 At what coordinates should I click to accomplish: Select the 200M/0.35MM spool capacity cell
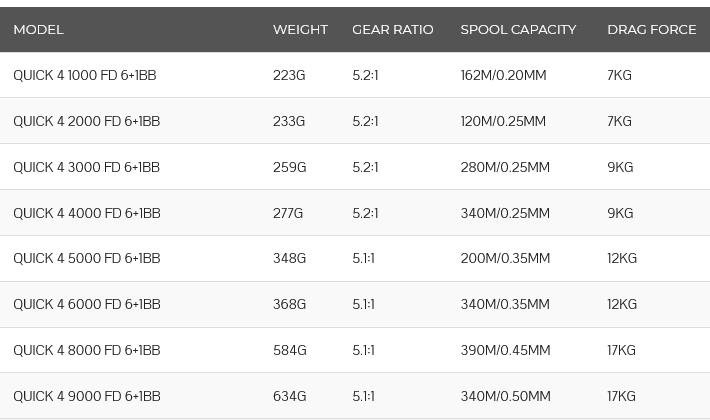[505, 259]
